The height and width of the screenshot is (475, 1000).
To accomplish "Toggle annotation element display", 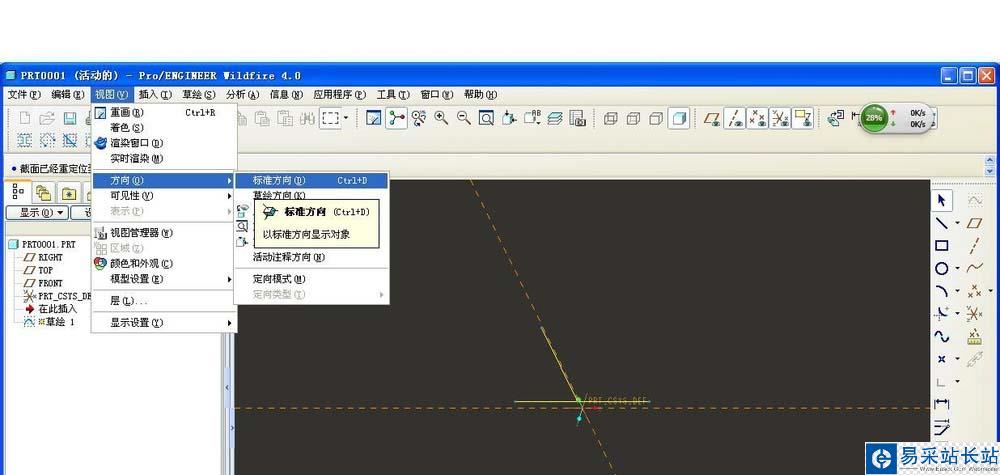I will (x=802, y=119).
